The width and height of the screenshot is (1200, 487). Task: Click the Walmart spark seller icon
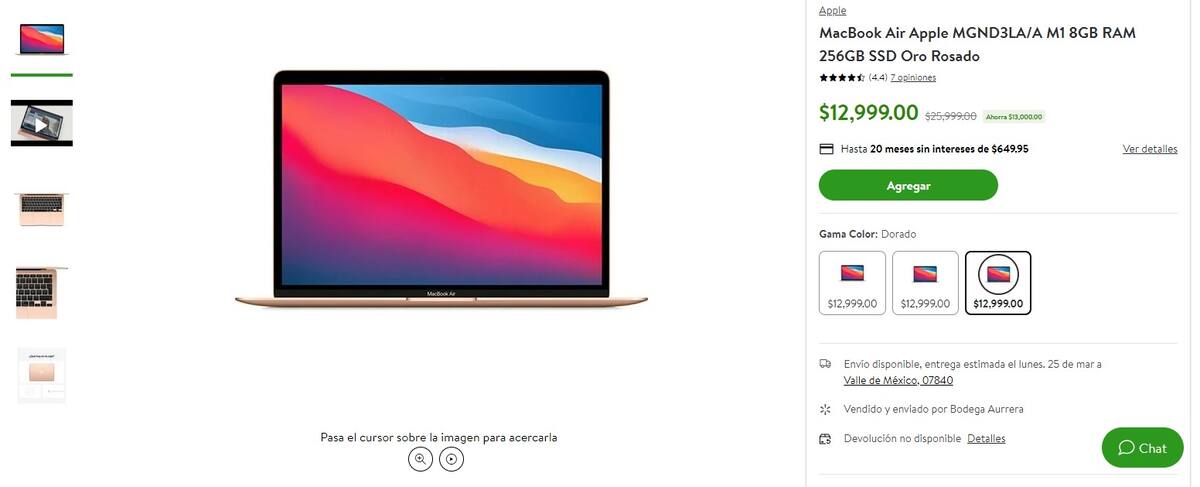pos(825,409)
